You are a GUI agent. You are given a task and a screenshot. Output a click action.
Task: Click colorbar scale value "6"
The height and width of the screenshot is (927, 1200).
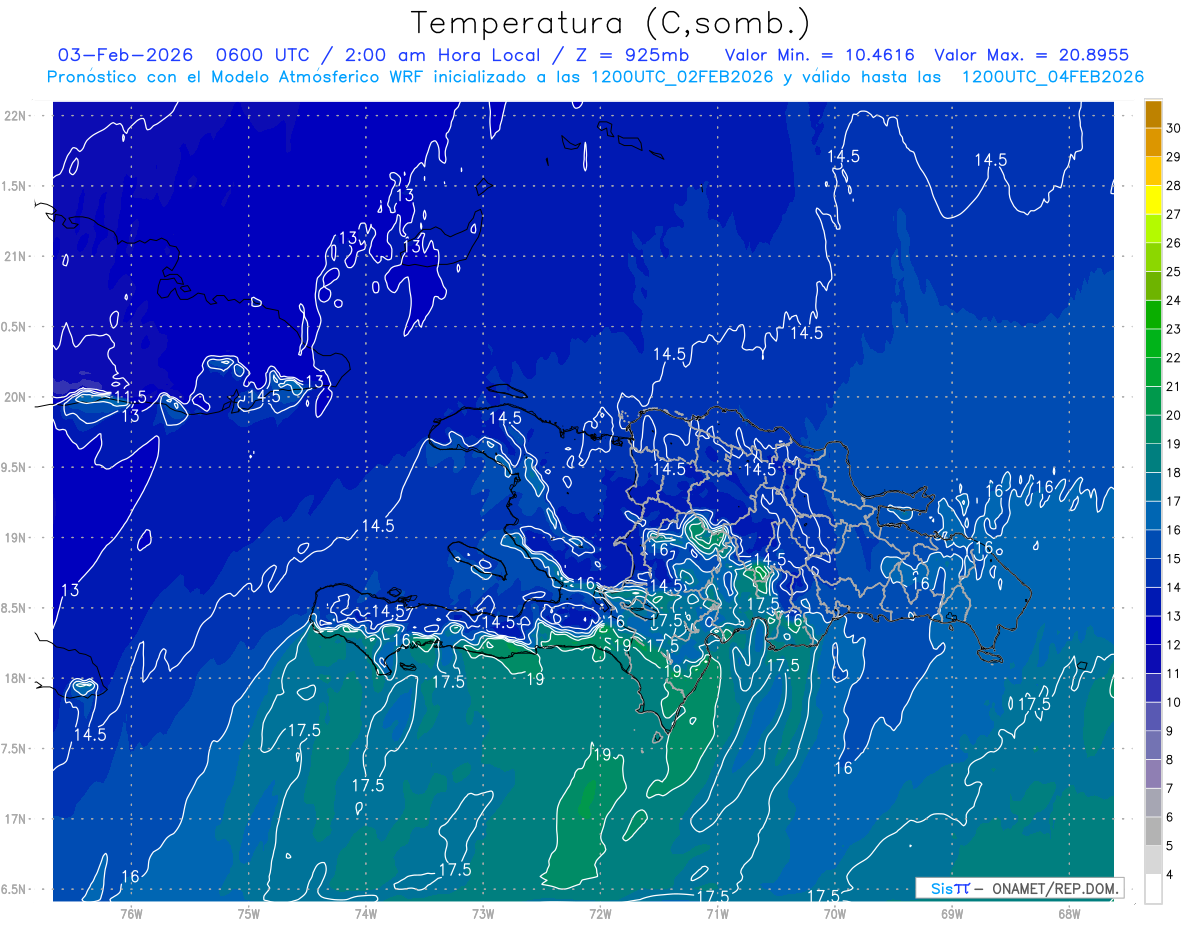(1171, 817)
